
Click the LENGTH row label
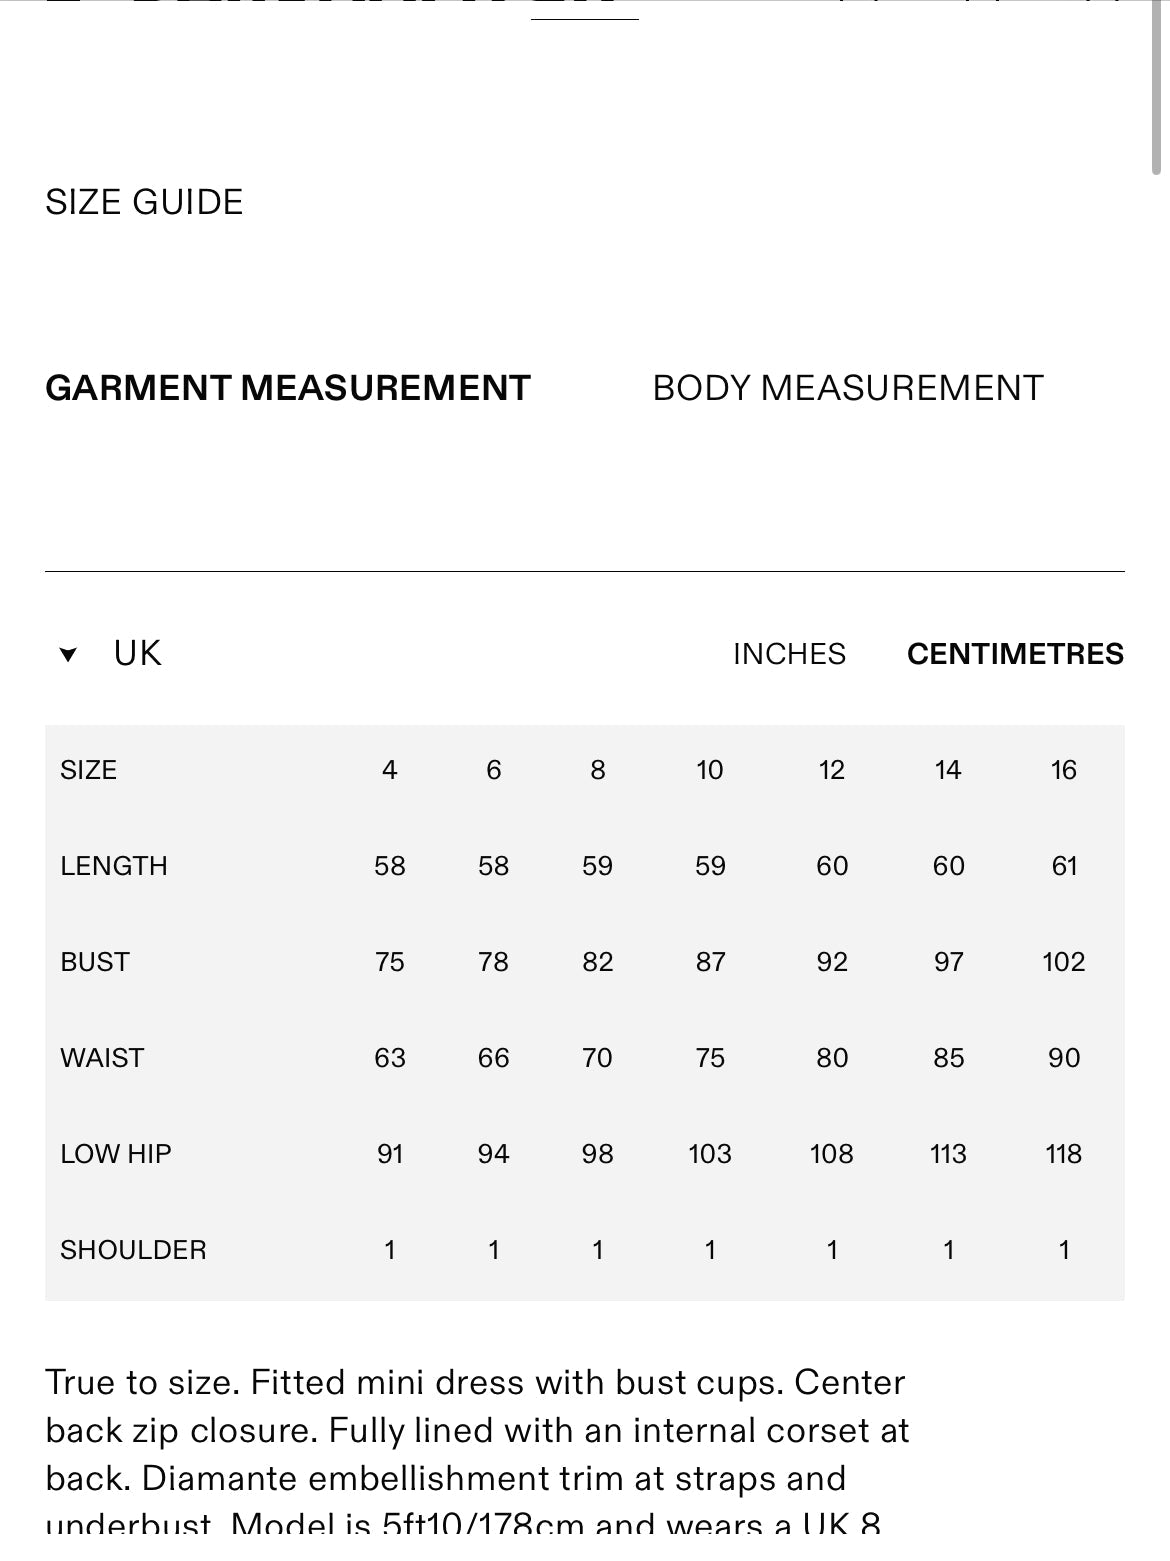tap(114, 866)
